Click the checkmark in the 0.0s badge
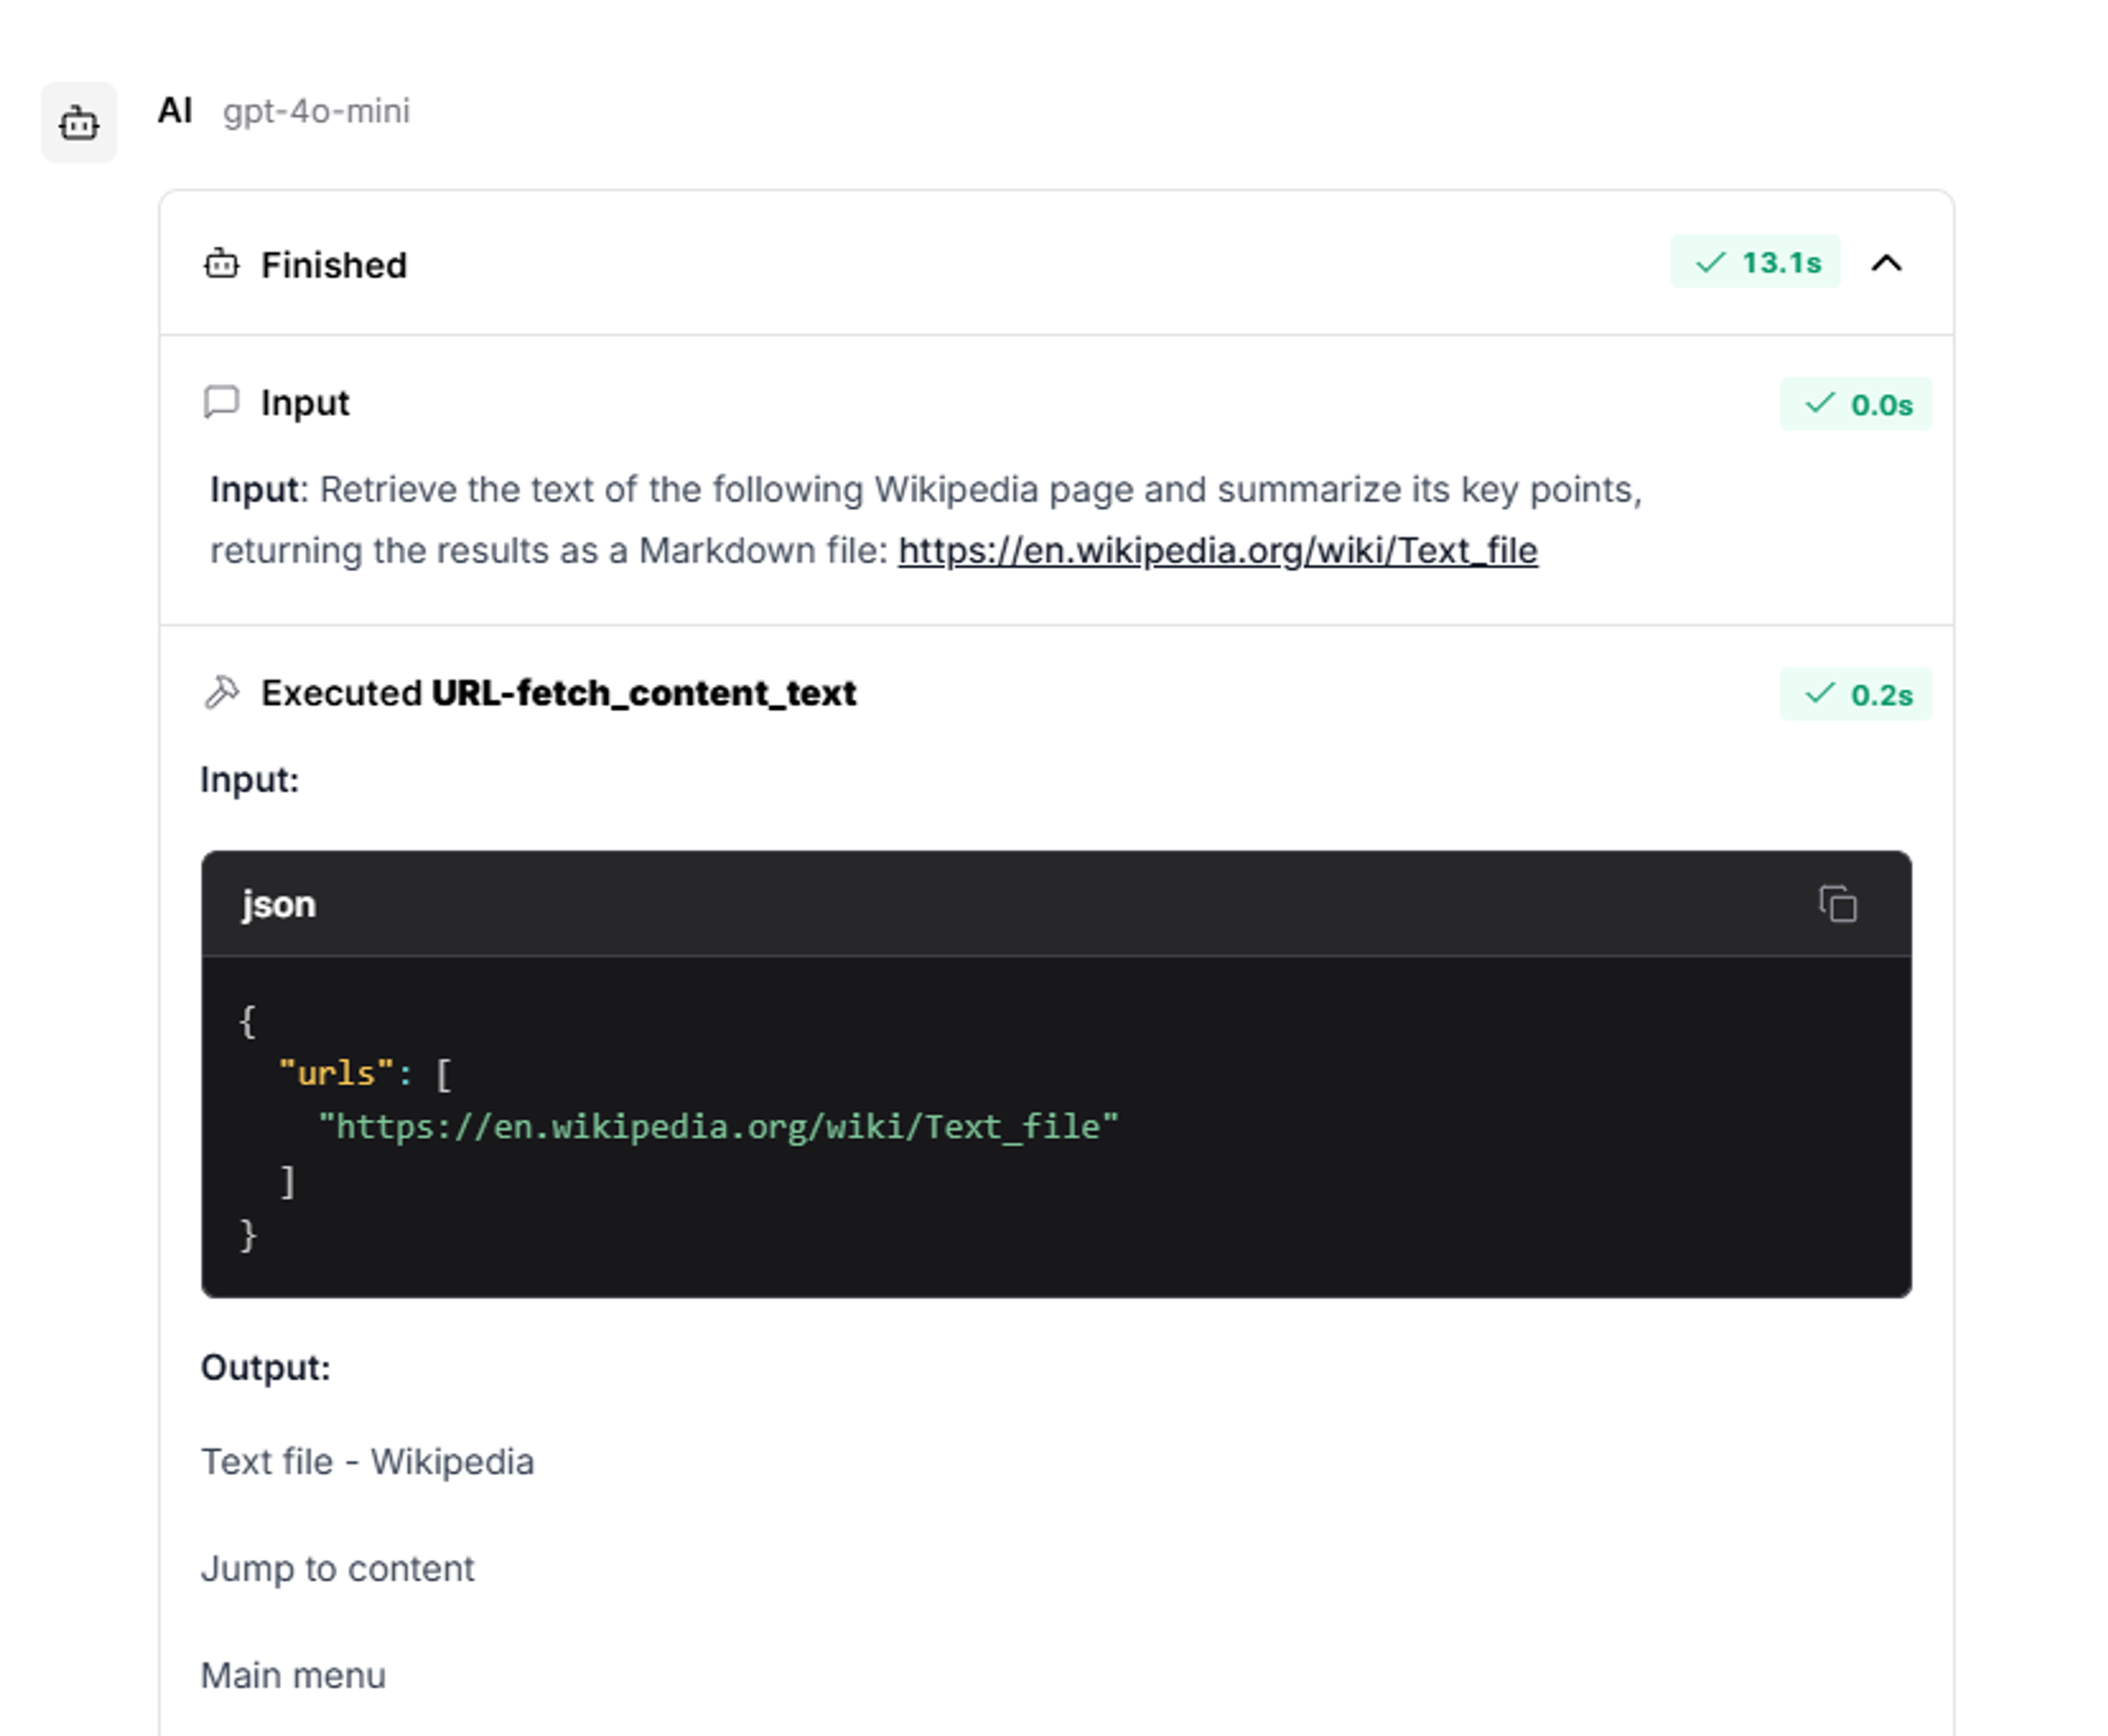Image resolution: width=2108 pixels, height=1736 pixels. pyautogui.click(x=1819, y=403)
